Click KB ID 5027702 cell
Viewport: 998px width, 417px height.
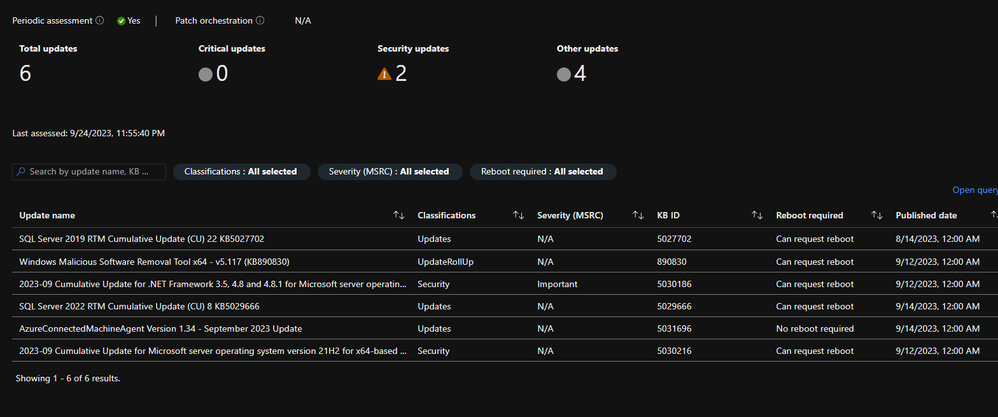tap(674, 239)
